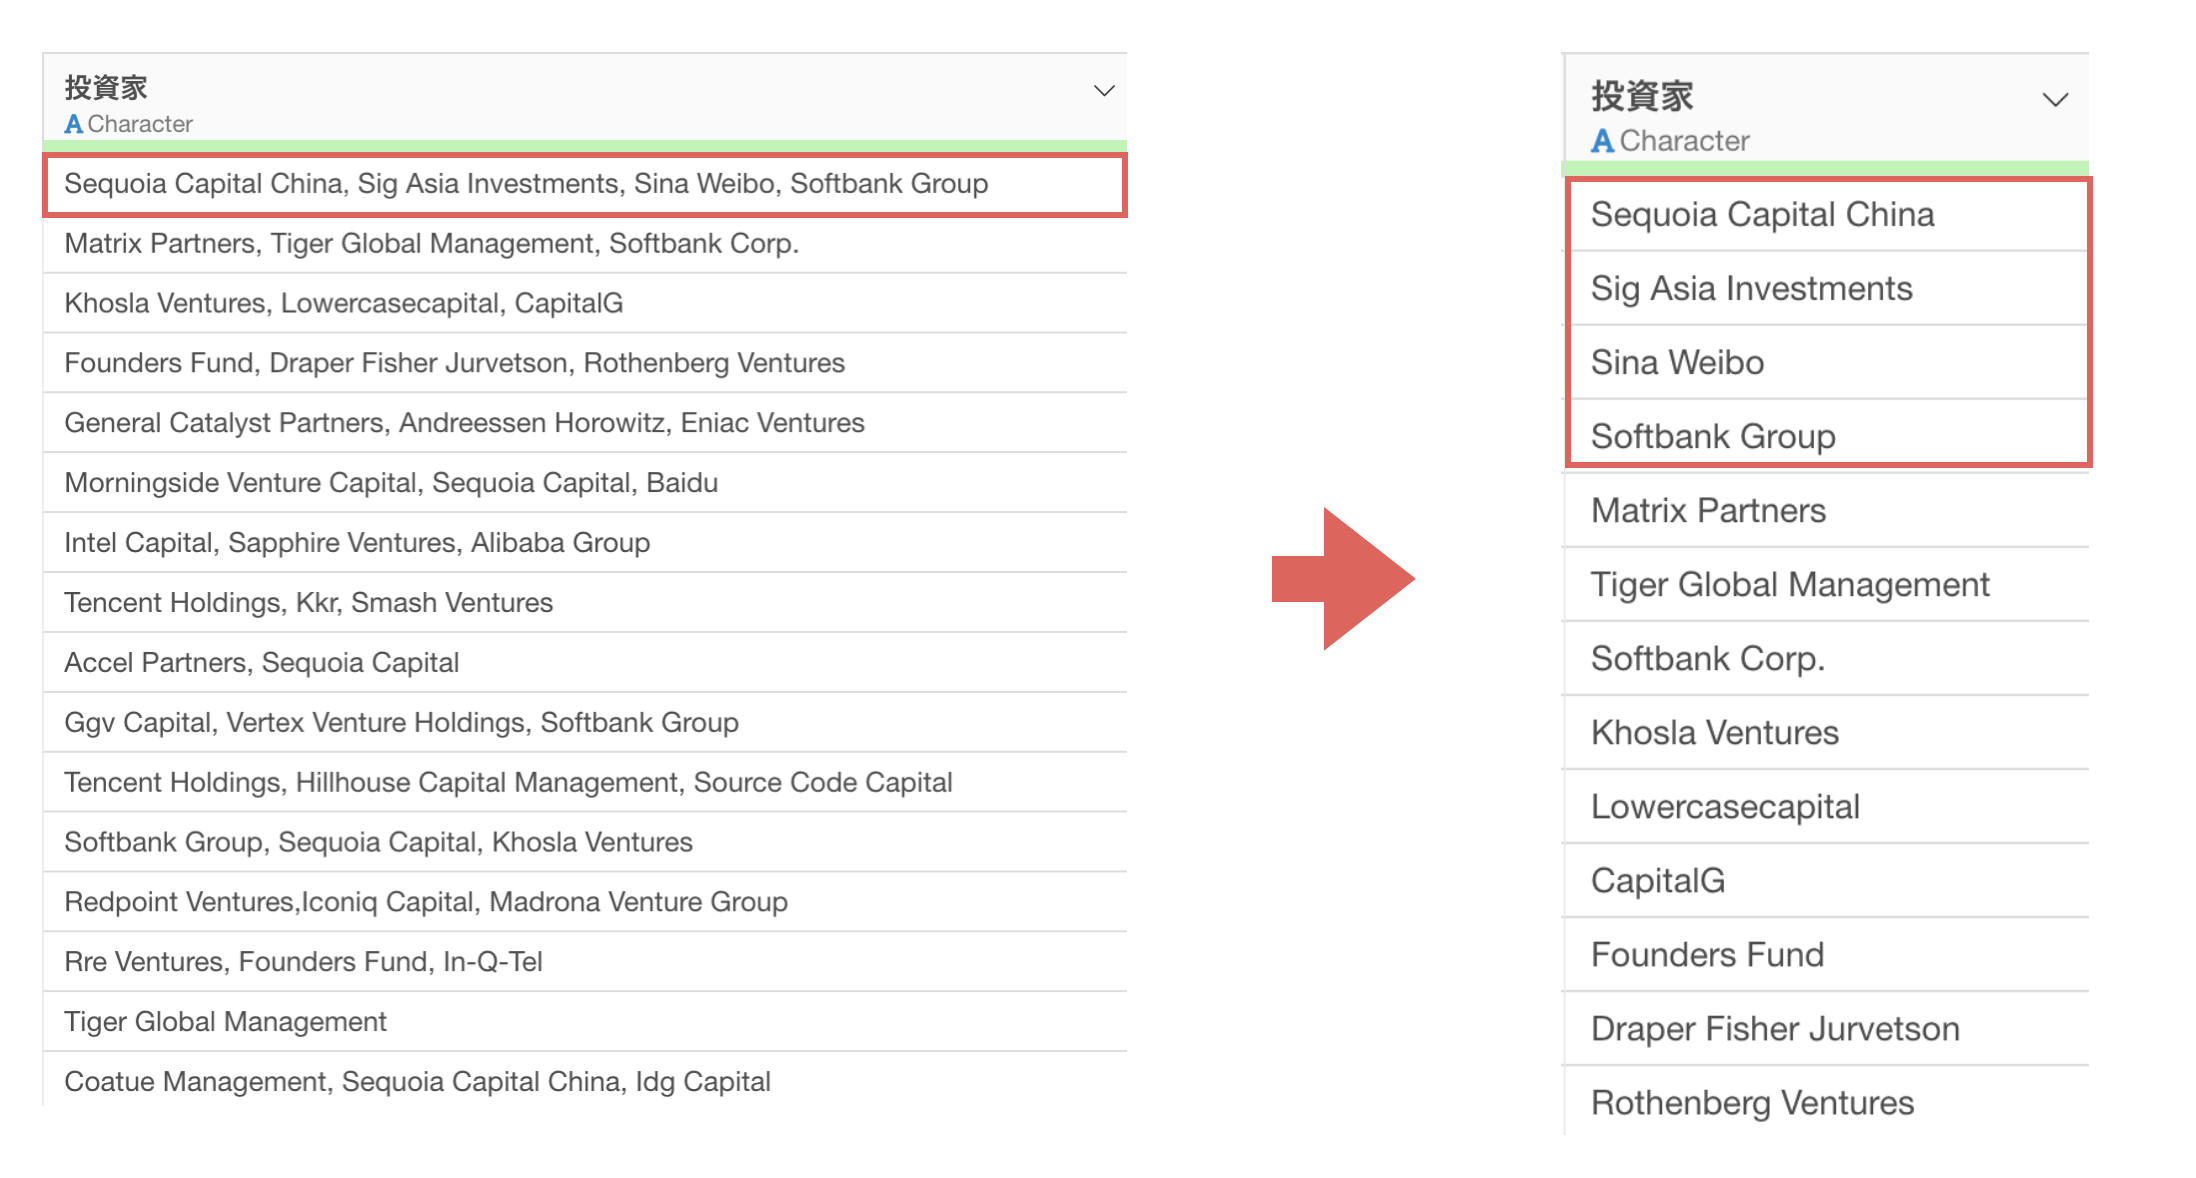
Task: Click Character type icon in left column header
Action: 73,124
